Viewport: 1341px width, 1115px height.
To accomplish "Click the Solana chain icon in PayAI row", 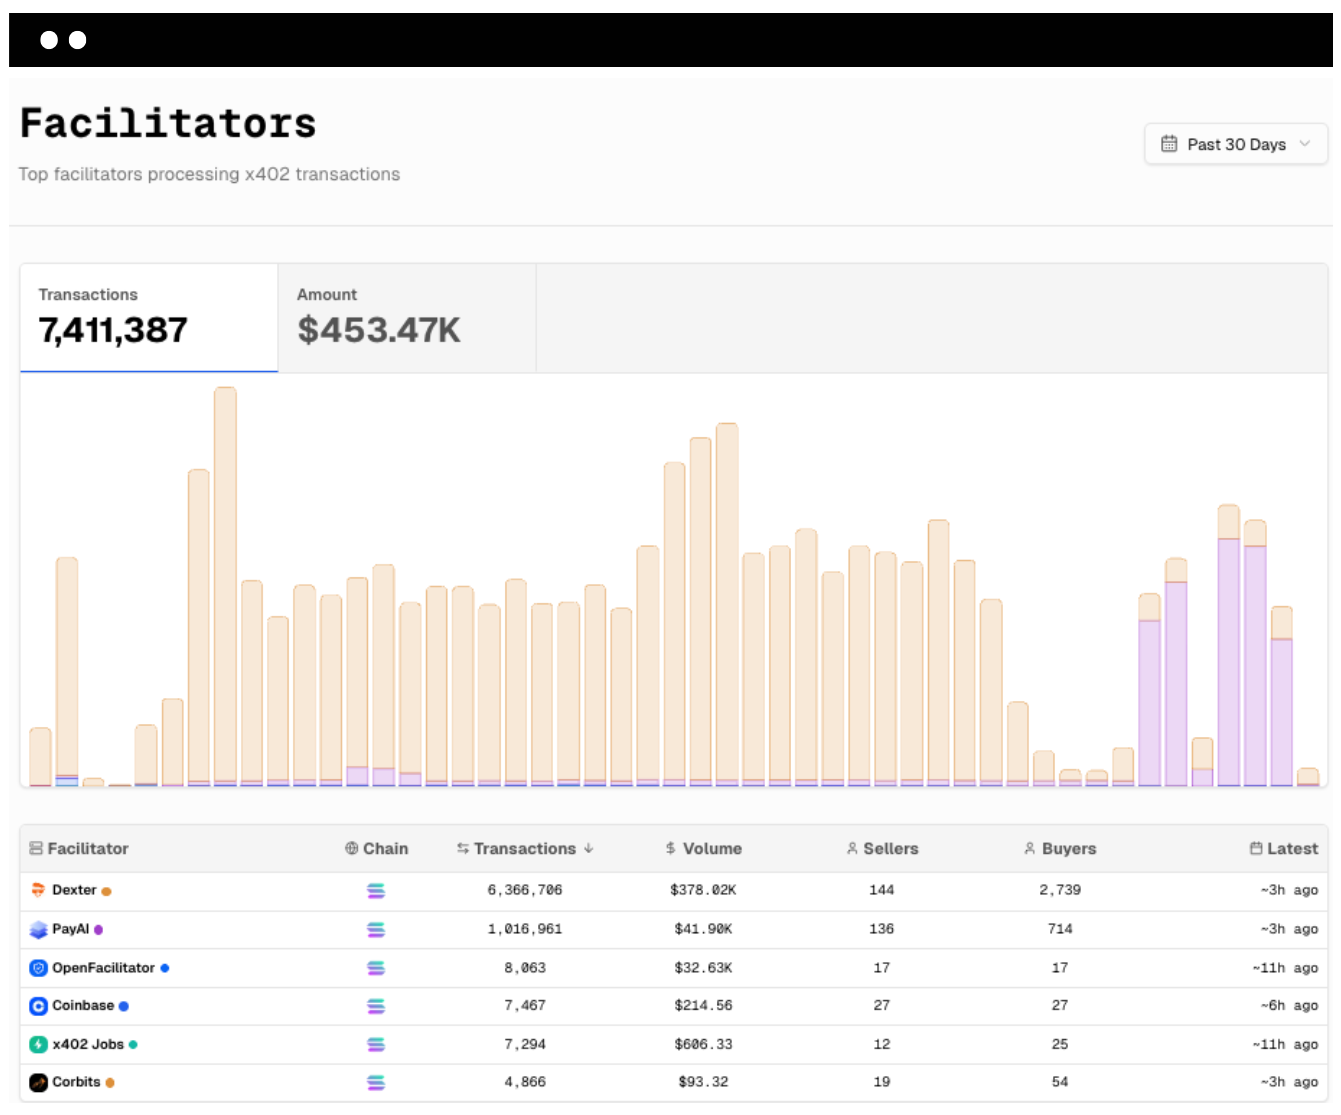I will click(x=376, y=929).
